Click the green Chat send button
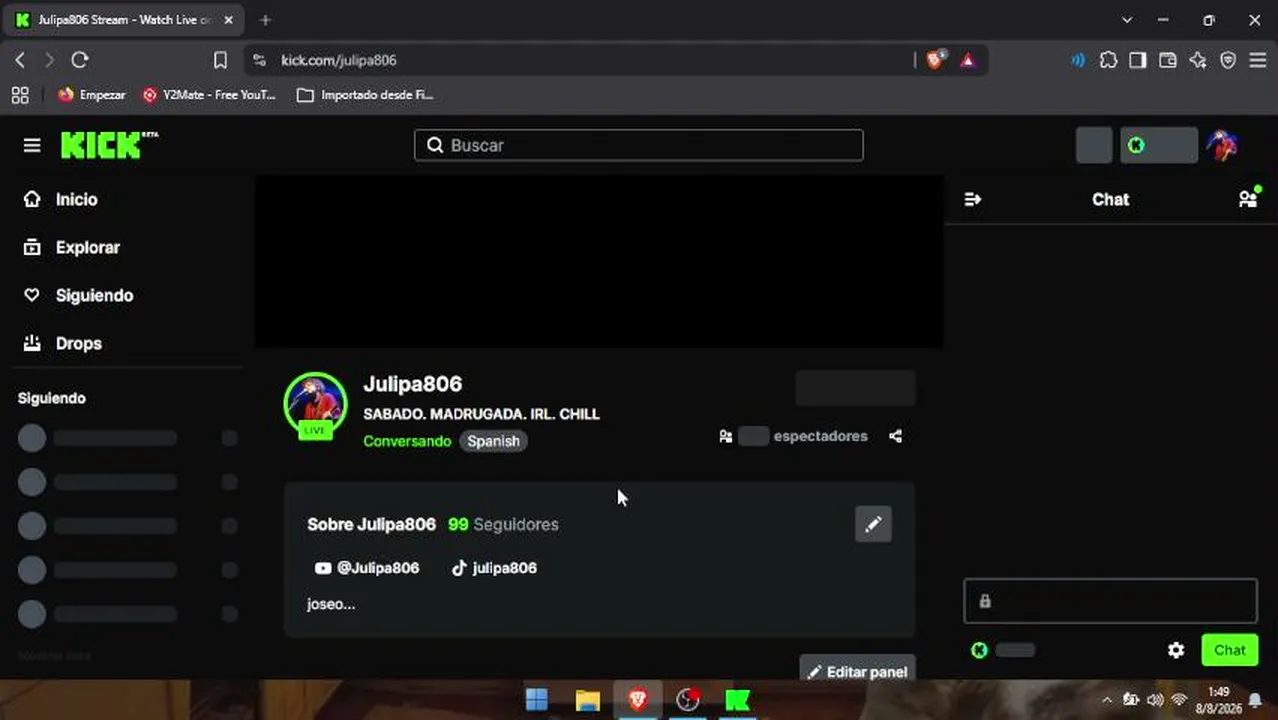The width and height of the screenshot is (1278, 720). point(1229,650)
